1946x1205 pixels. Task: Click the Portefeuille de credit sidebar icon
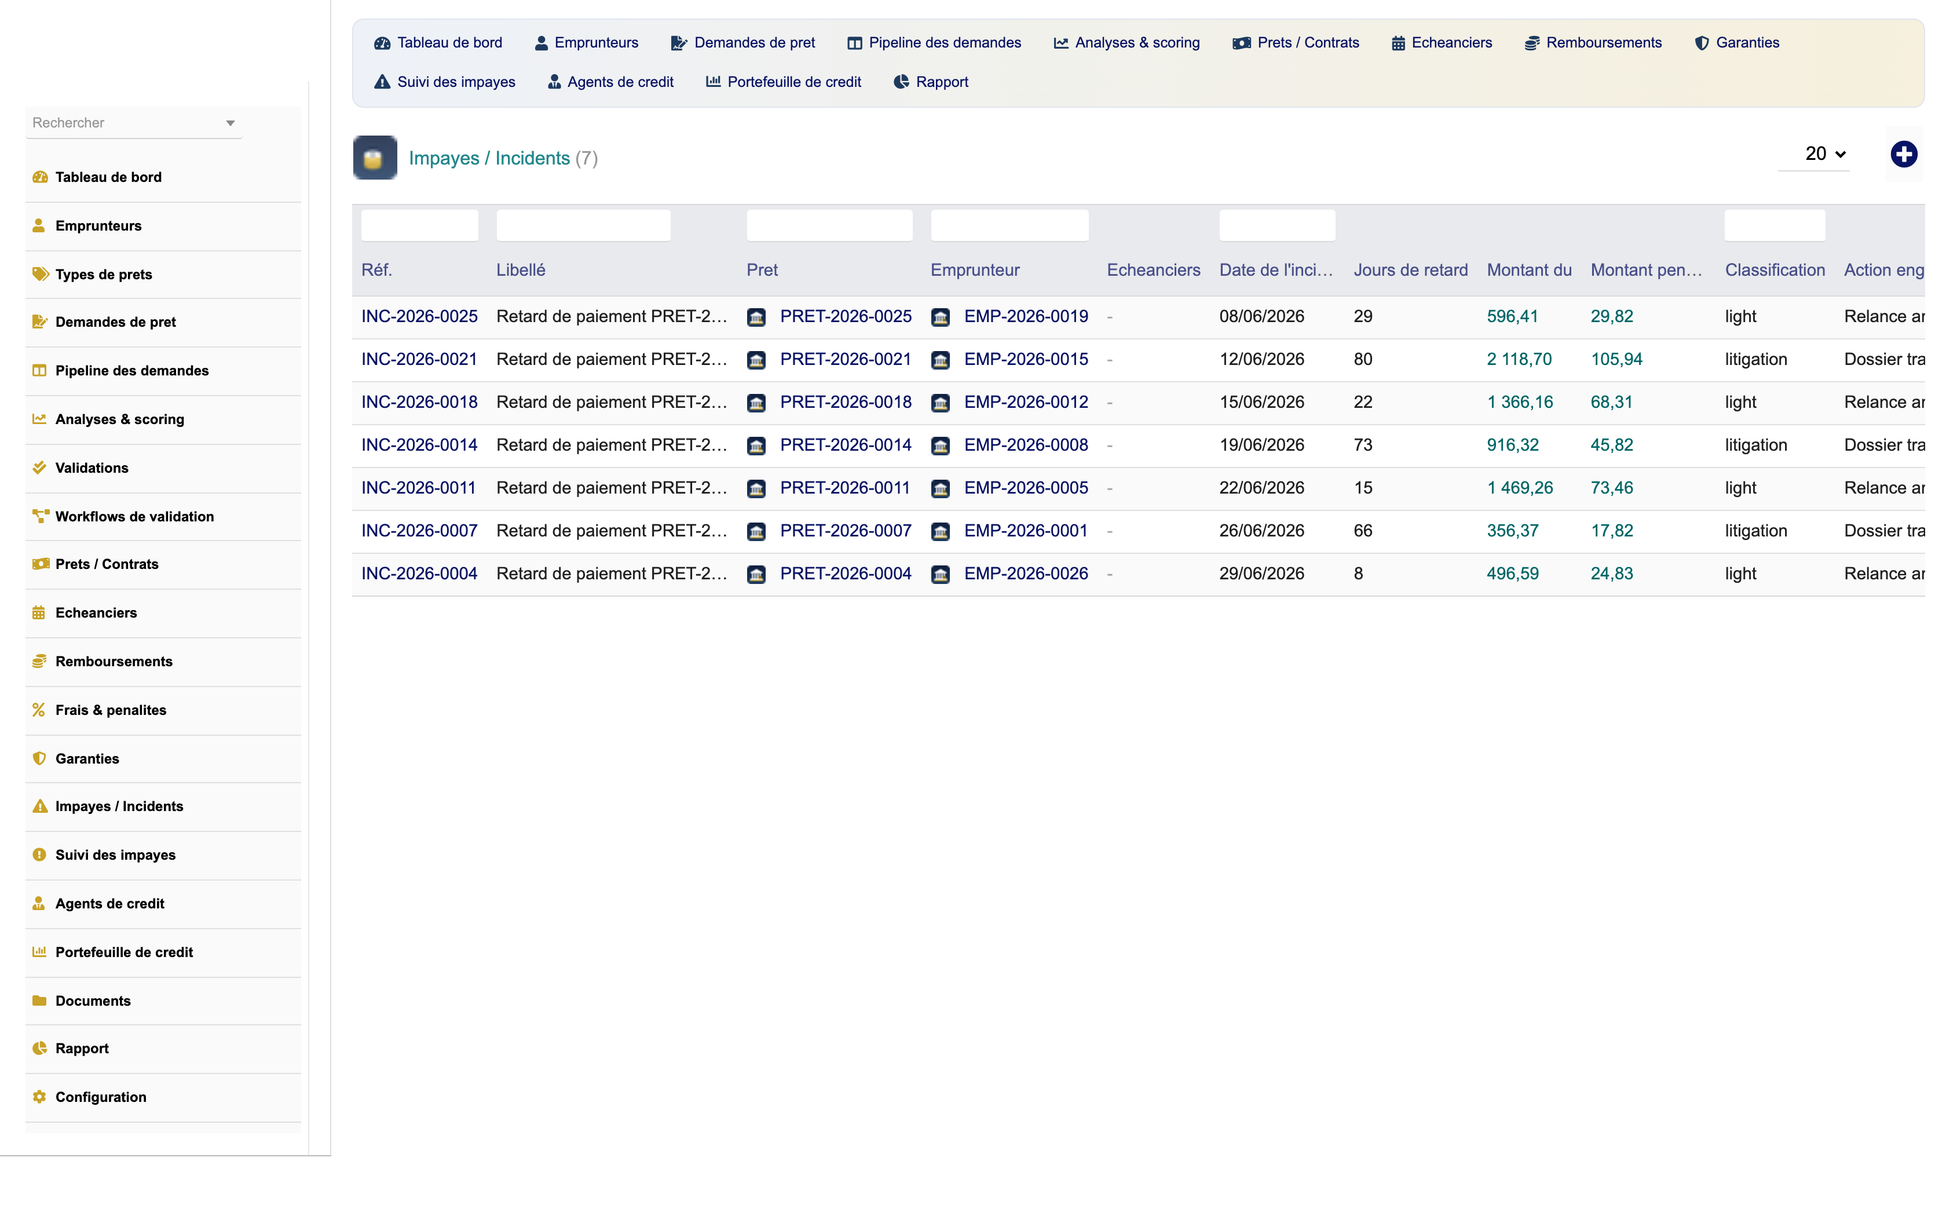click(x=40, y=952)
